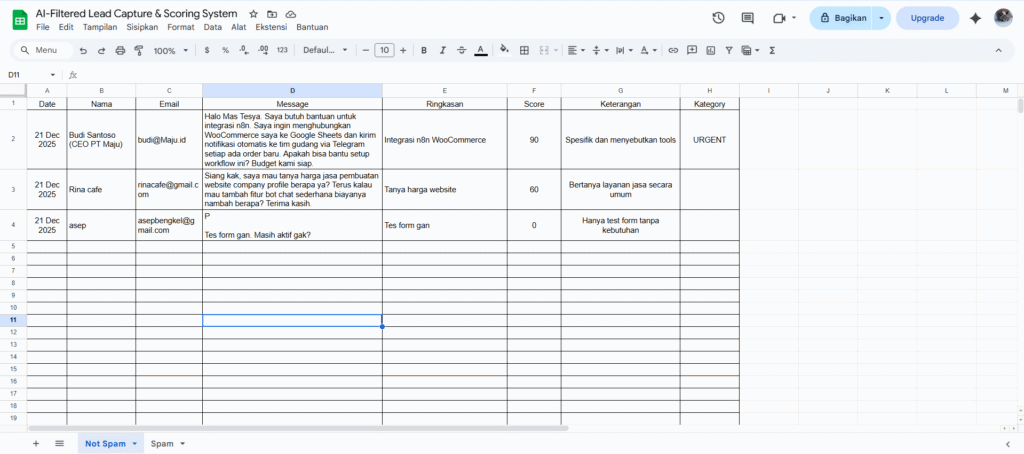Click the Gemini sparkle icon
Image resolution: width=1024 pixels, height=454 pixels.
(x=975, y=18)
